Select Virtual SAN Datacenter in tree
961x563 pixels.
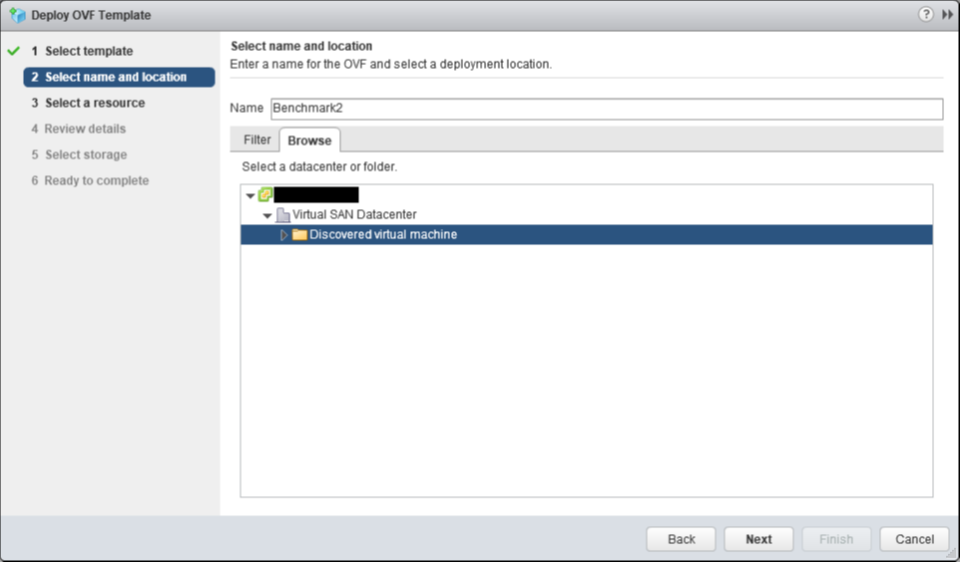point(354,215)
